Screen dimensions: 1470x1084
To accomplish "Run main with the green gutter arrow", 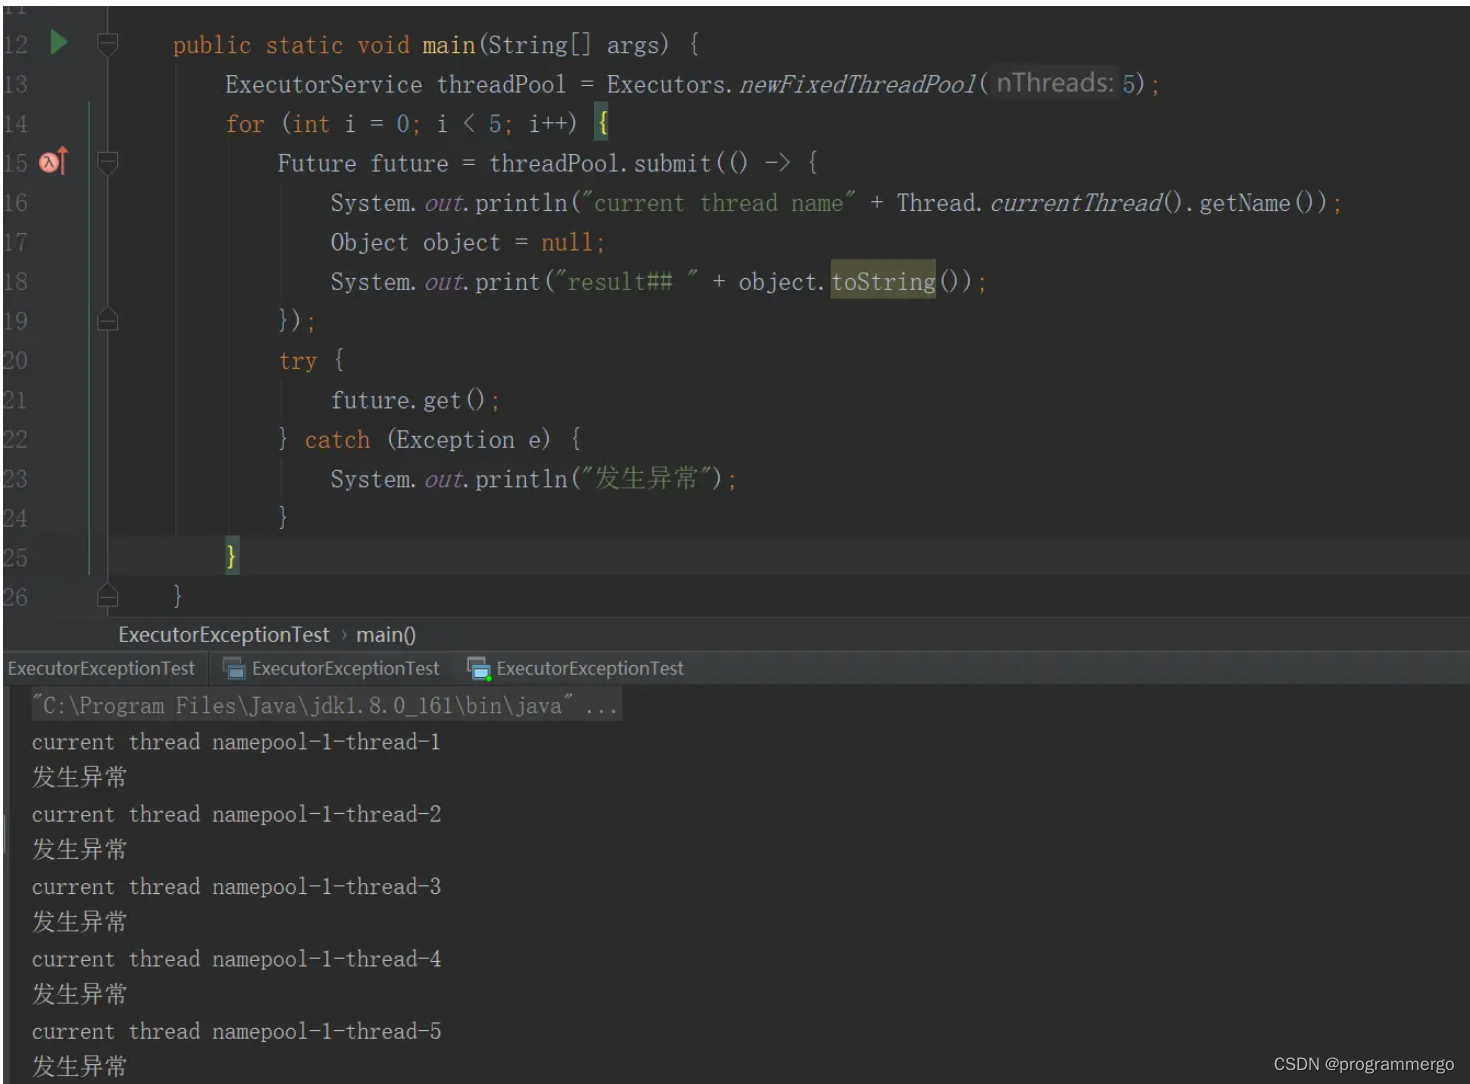I will click(x=59, y=42).
